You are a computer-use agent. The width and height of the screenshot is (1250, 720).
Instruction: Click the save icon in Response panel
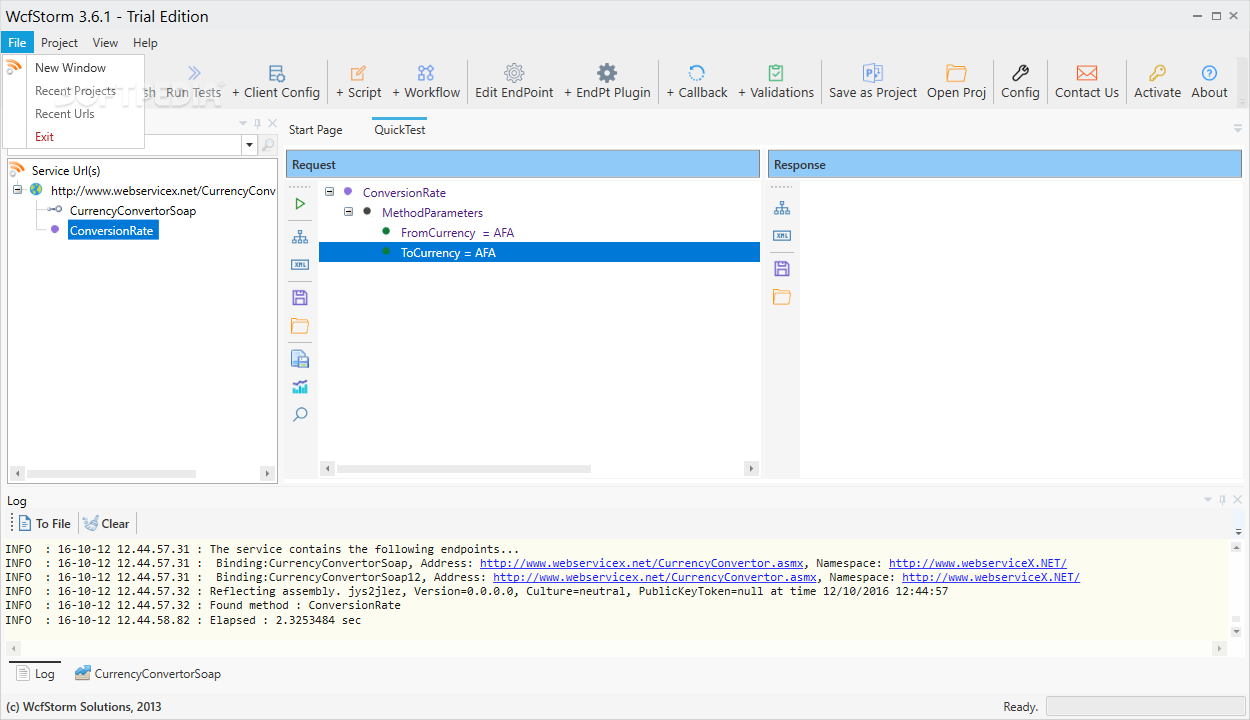[782, 268]
